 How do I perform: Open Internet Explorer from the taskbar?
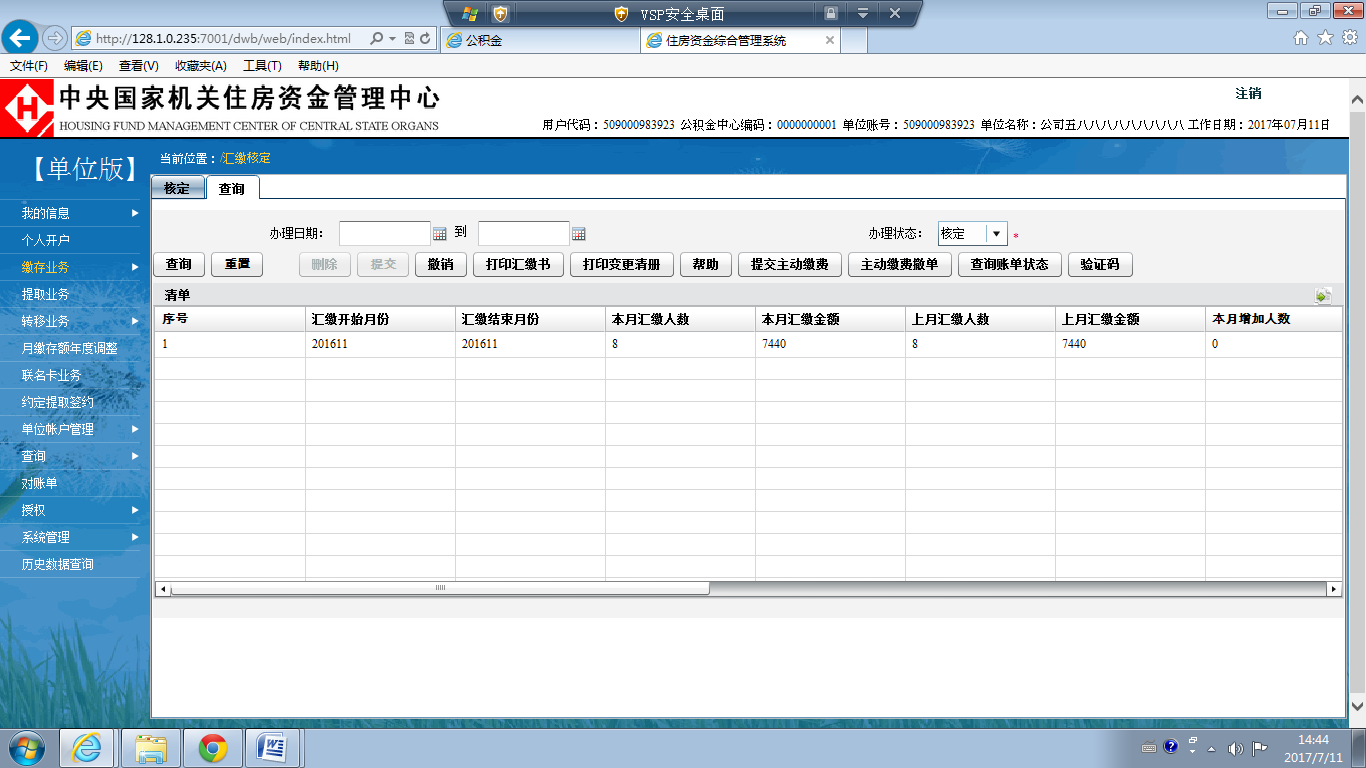click(x=87, y=747)
